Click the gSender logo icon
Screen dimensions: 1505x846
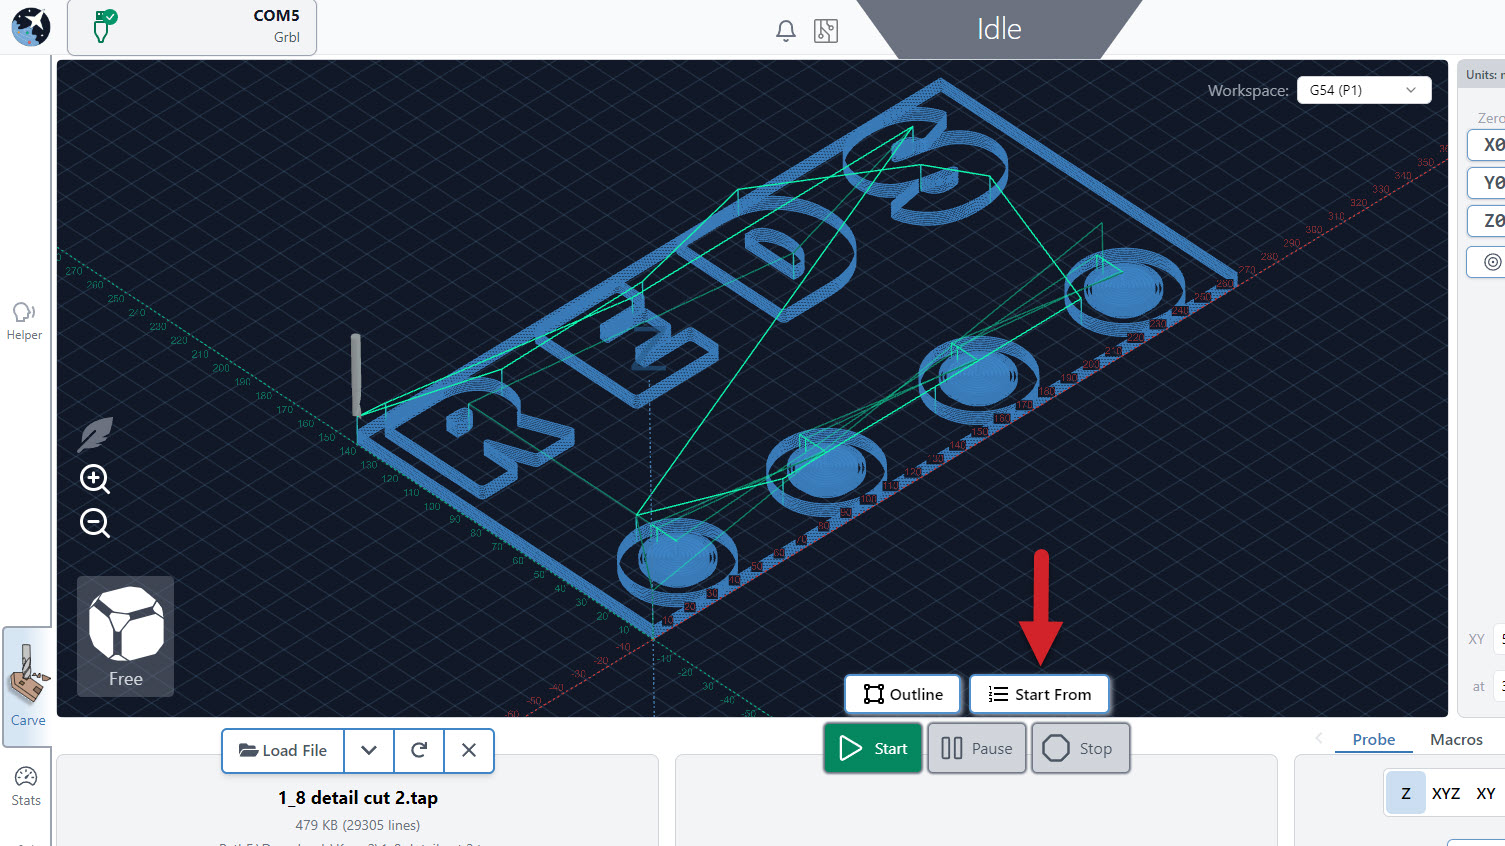click(31, 26)
